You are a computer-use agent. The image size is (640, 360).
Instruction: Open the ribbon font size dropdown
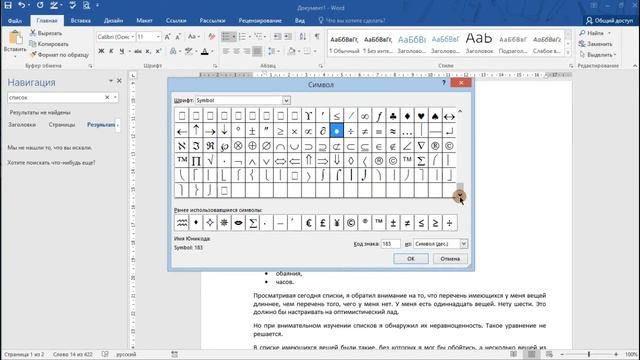pos(158,37)
